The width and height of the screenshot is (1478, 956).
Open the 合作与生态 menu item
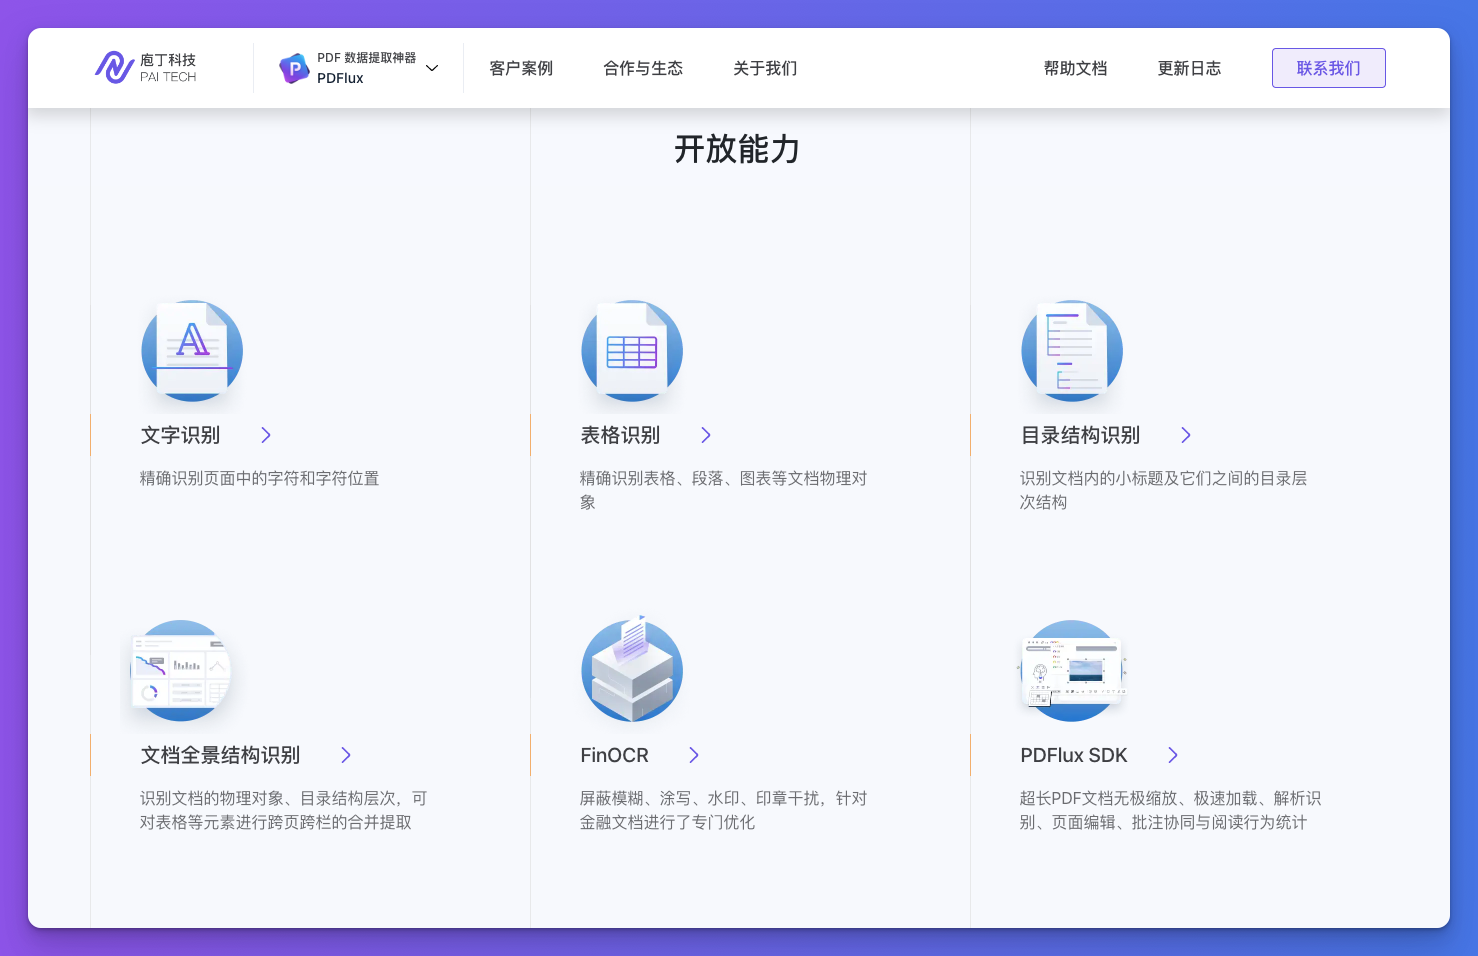pyautogui.click(x=643, y=68)
